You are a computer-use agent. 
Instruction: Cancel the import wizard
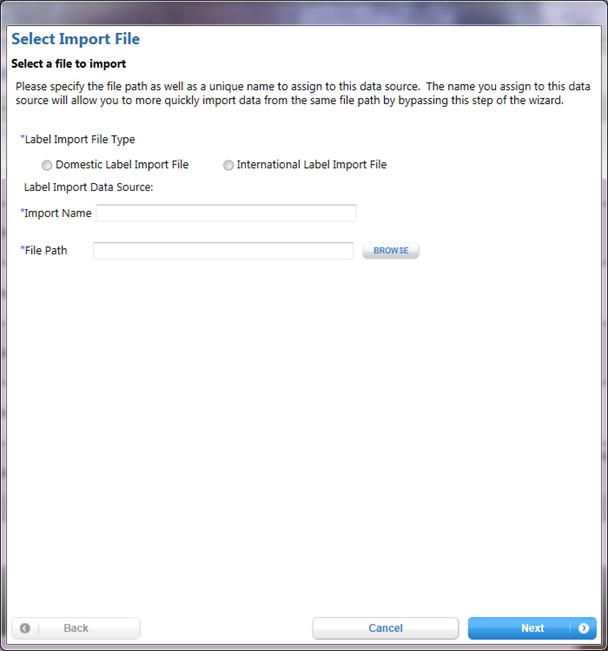(385, 628)
